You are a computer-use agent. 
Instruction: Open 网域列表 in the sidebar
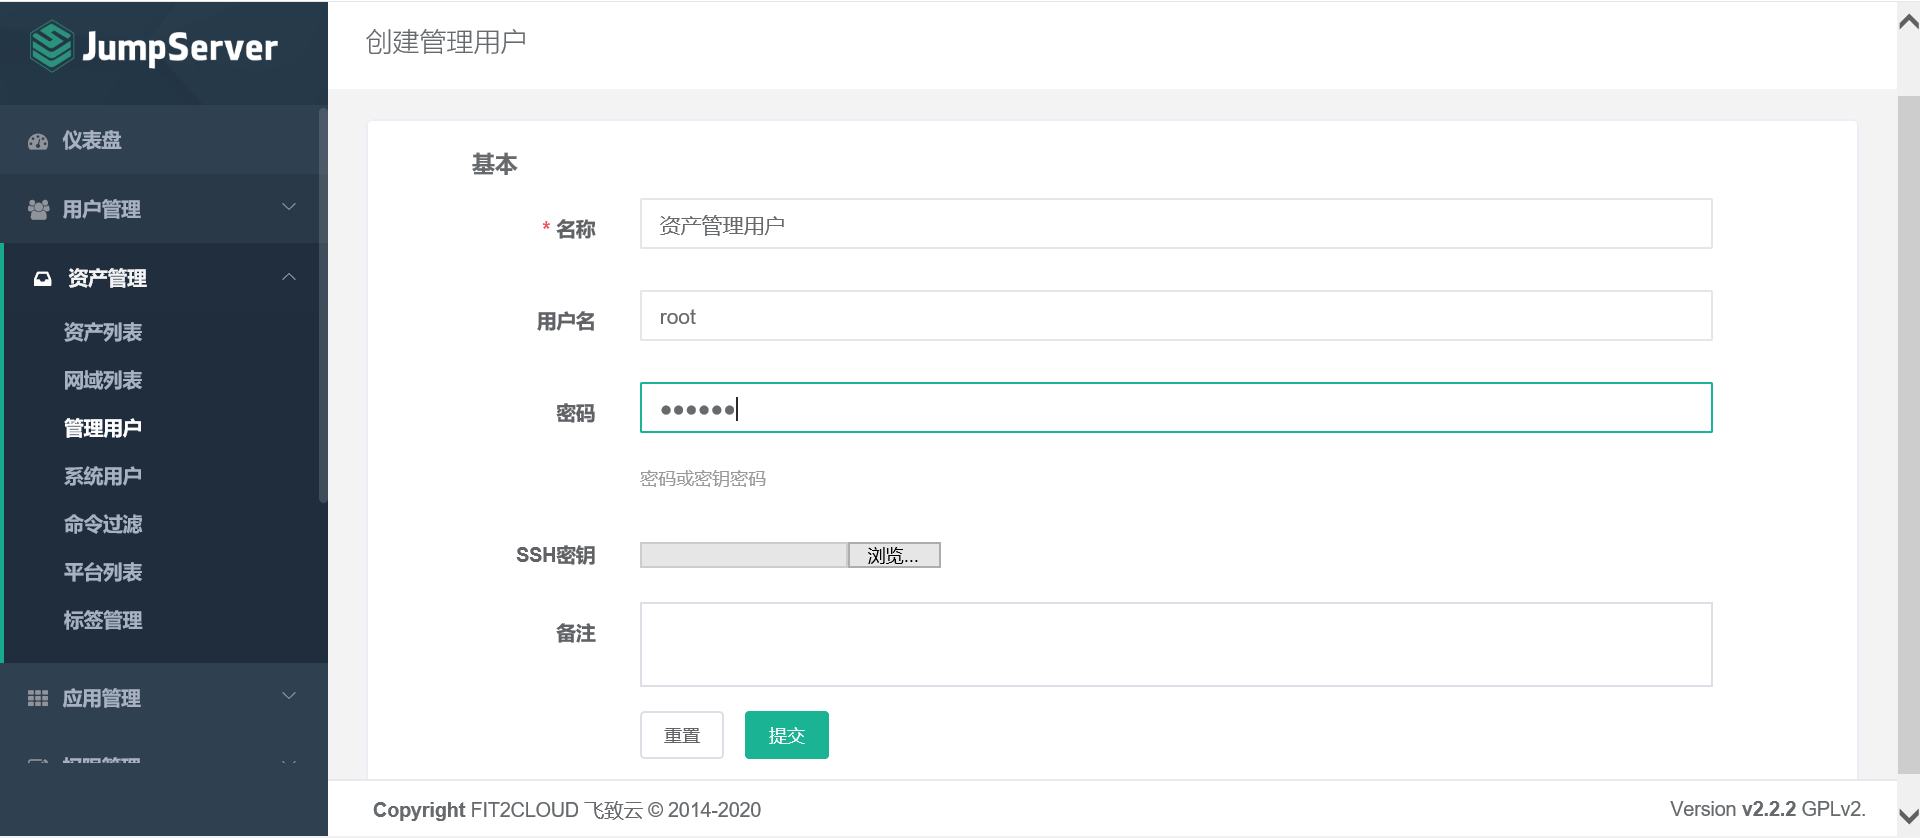(103, 380)
